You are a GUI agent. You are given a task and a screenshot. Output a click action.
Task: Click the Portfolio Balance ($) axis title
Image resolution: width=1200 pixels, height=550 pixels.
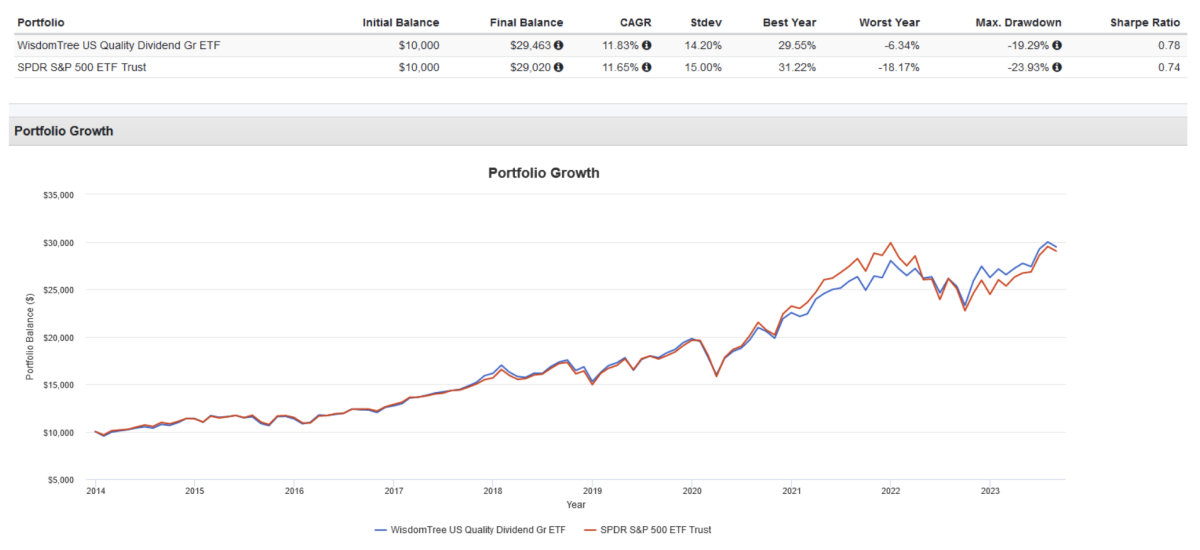coord(31,337)
